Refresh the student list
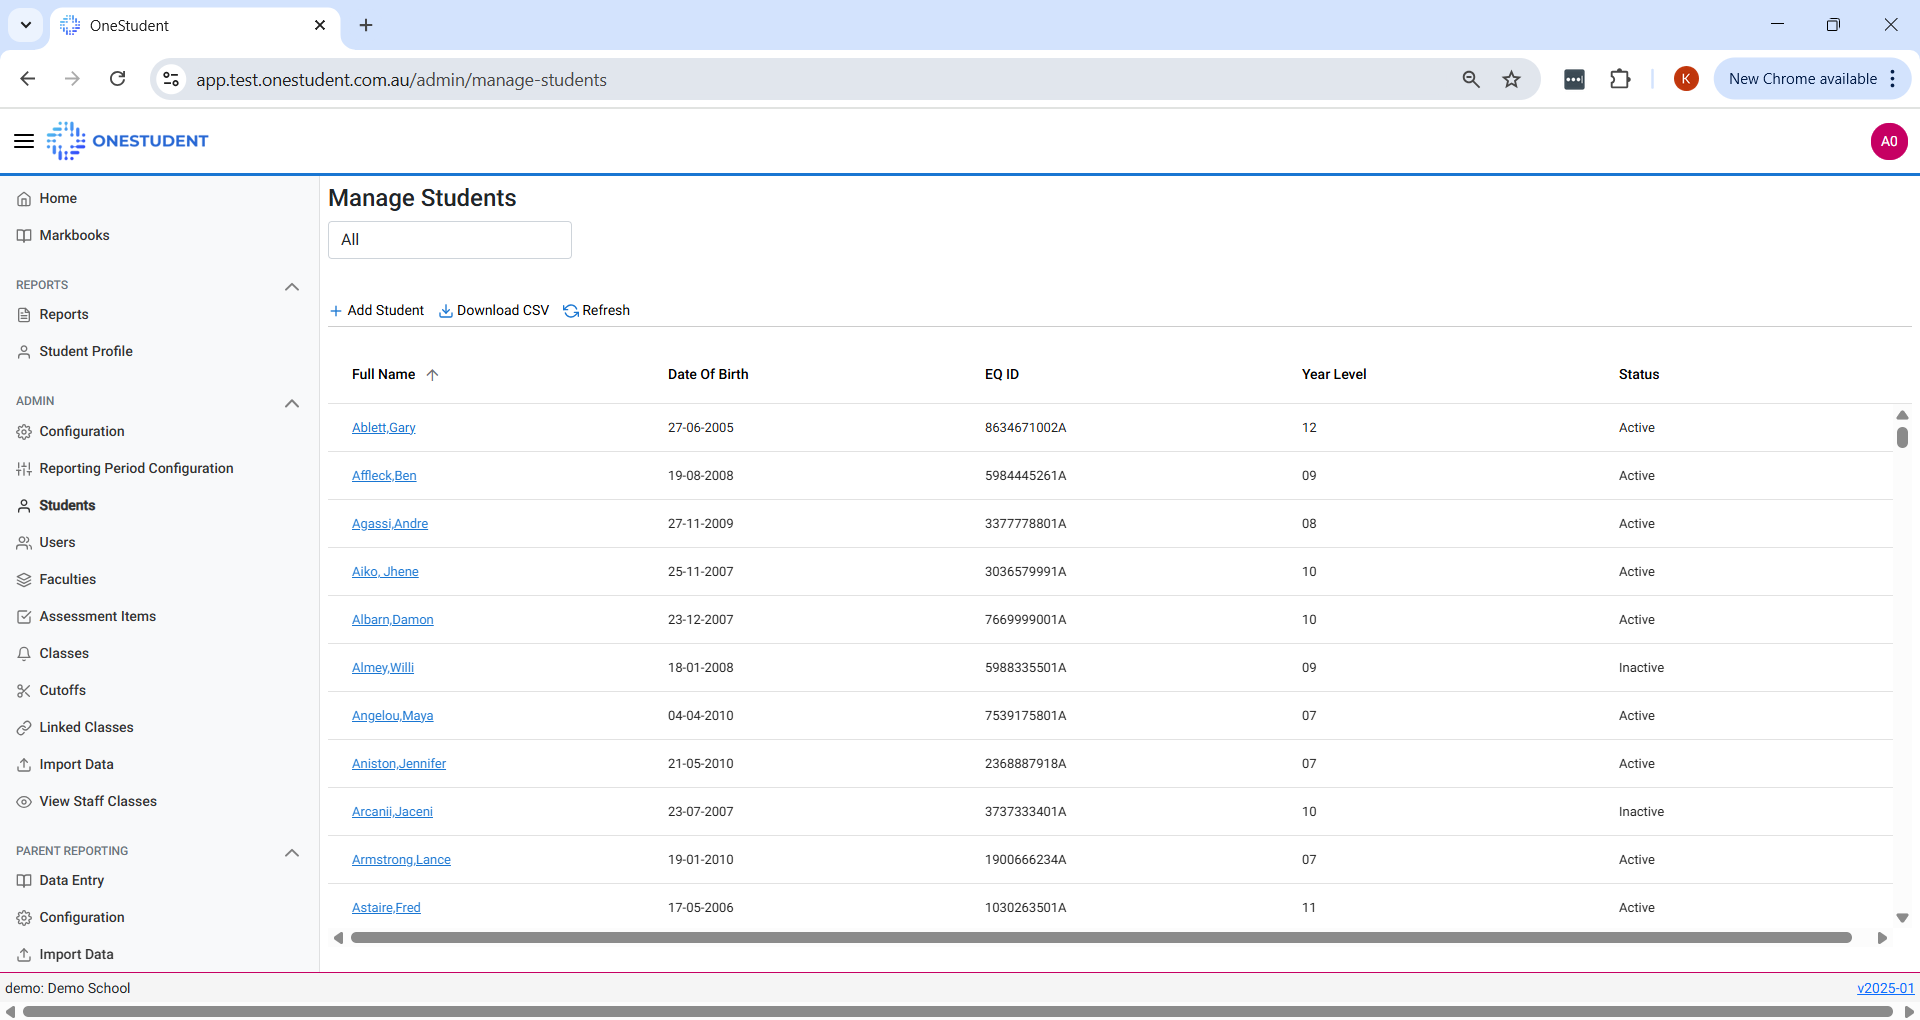The image size is (1920, 1020). click(597, 311)
